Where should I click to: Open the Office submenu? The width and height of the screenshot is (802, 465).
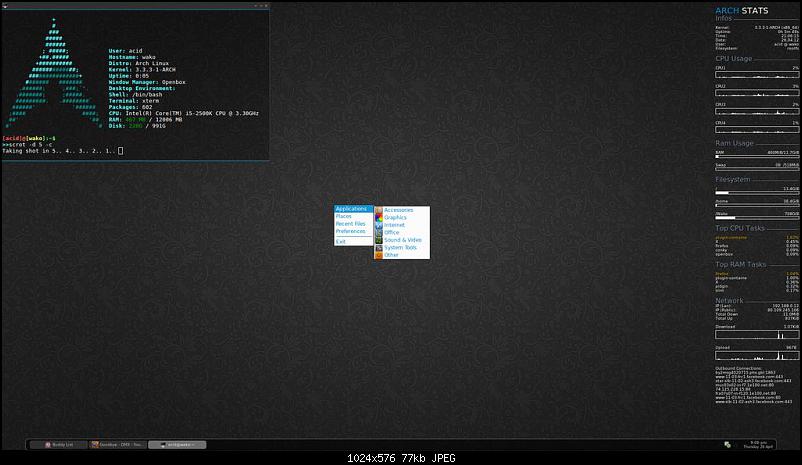(x=402, y=232)
